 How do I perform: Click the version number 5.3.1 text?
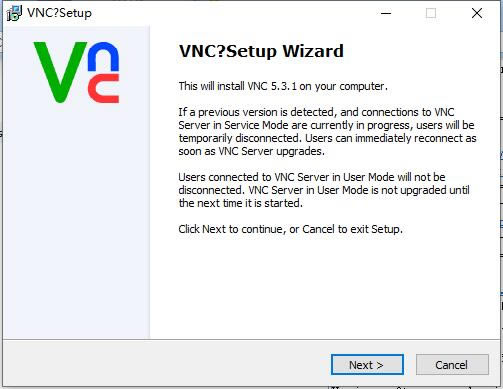tap(284, 86)
